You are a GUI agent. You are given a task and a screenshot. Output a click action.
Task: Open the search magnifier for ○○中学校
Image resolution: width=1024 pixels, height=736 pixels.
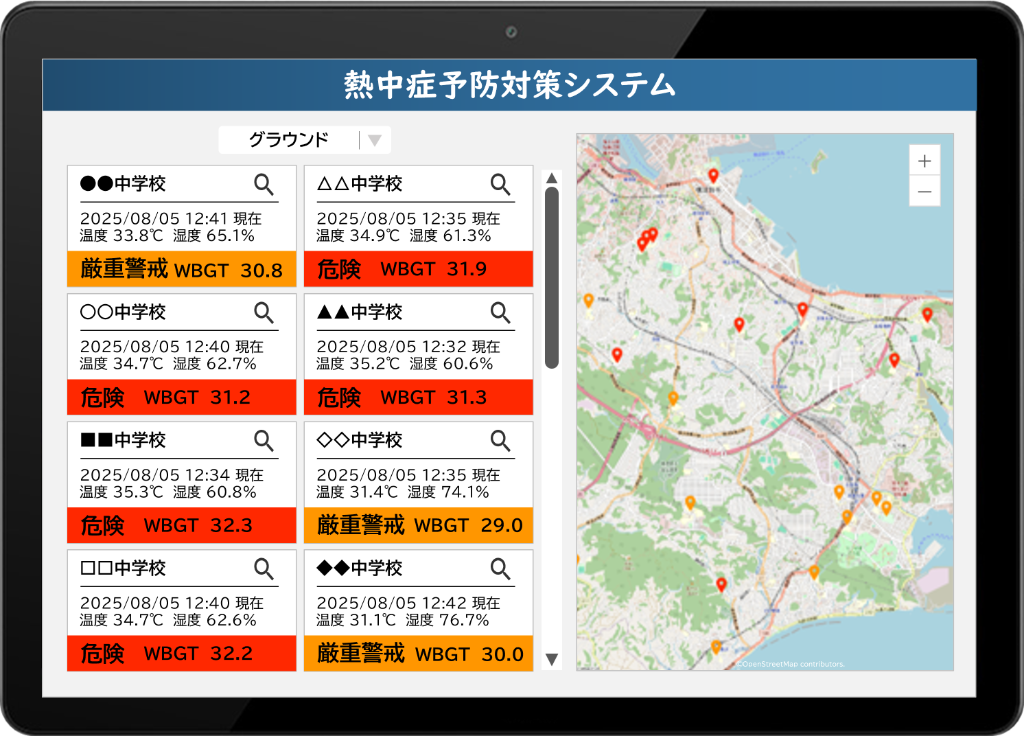click(264, 313)
